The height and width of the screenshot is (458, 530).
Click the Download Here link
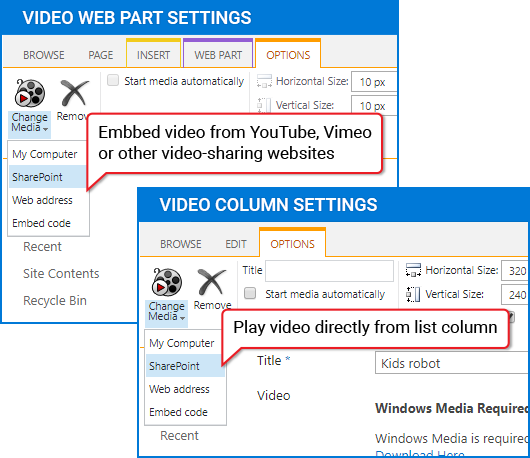(x=419, y=454)
